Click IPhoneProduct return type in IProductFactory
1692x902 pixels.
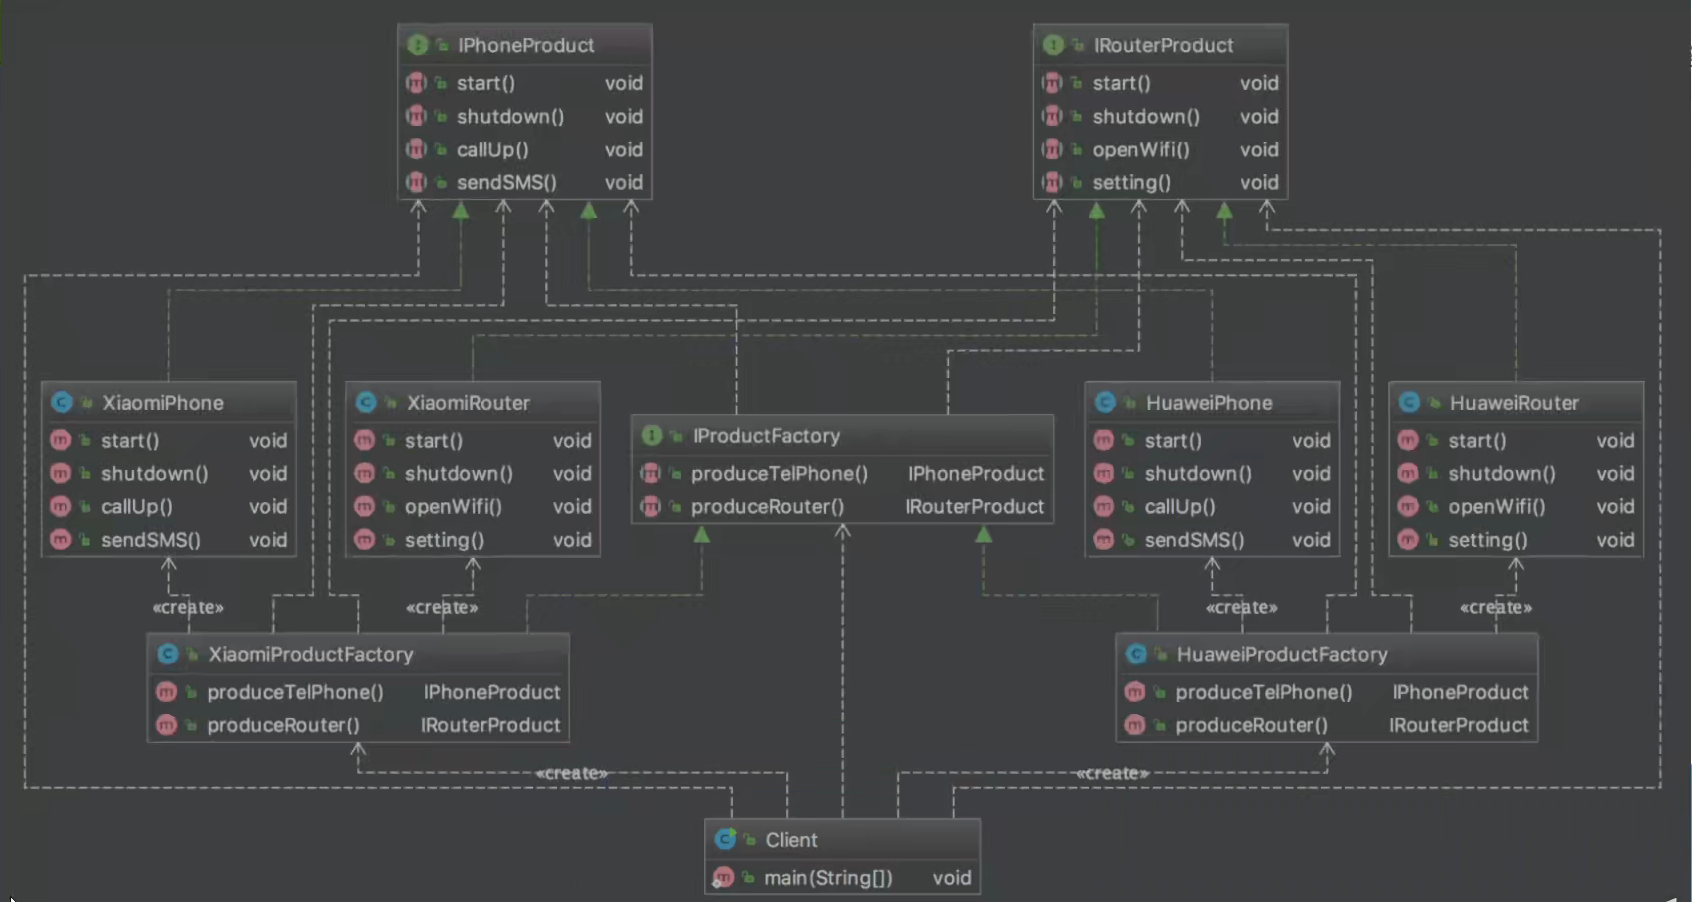click(x=976, y=473)
